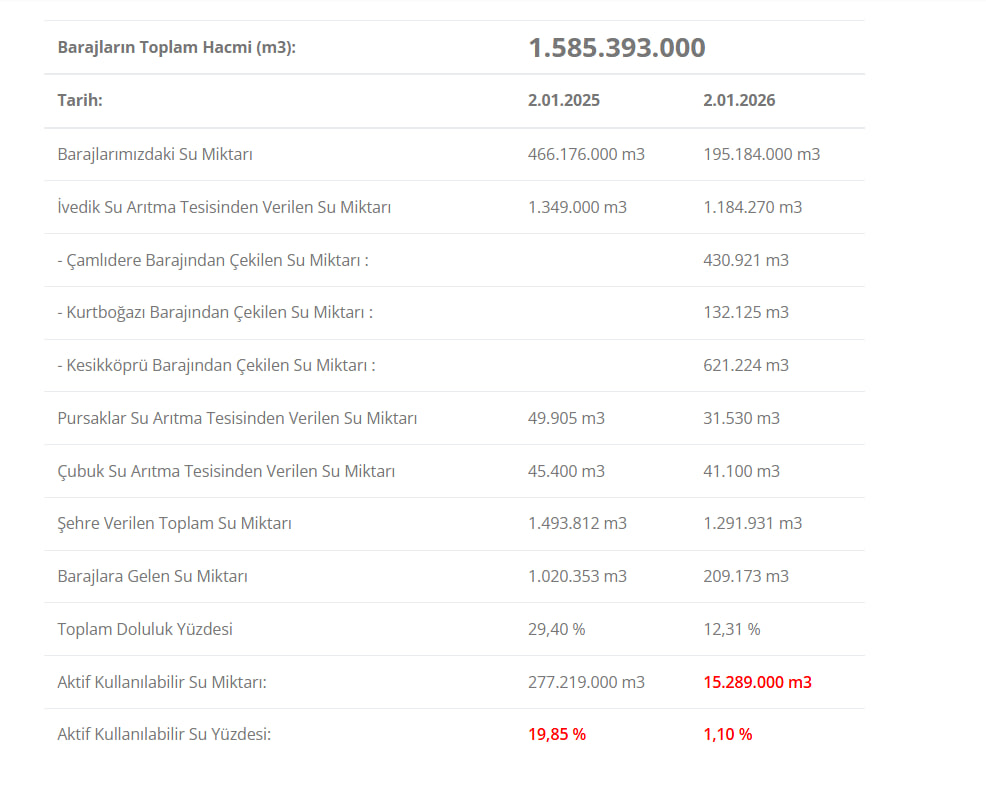Select the 2.01.2025 date column header
Image resolution: width=986 pixels, height=795 pixels.
(x=564, y=101)
